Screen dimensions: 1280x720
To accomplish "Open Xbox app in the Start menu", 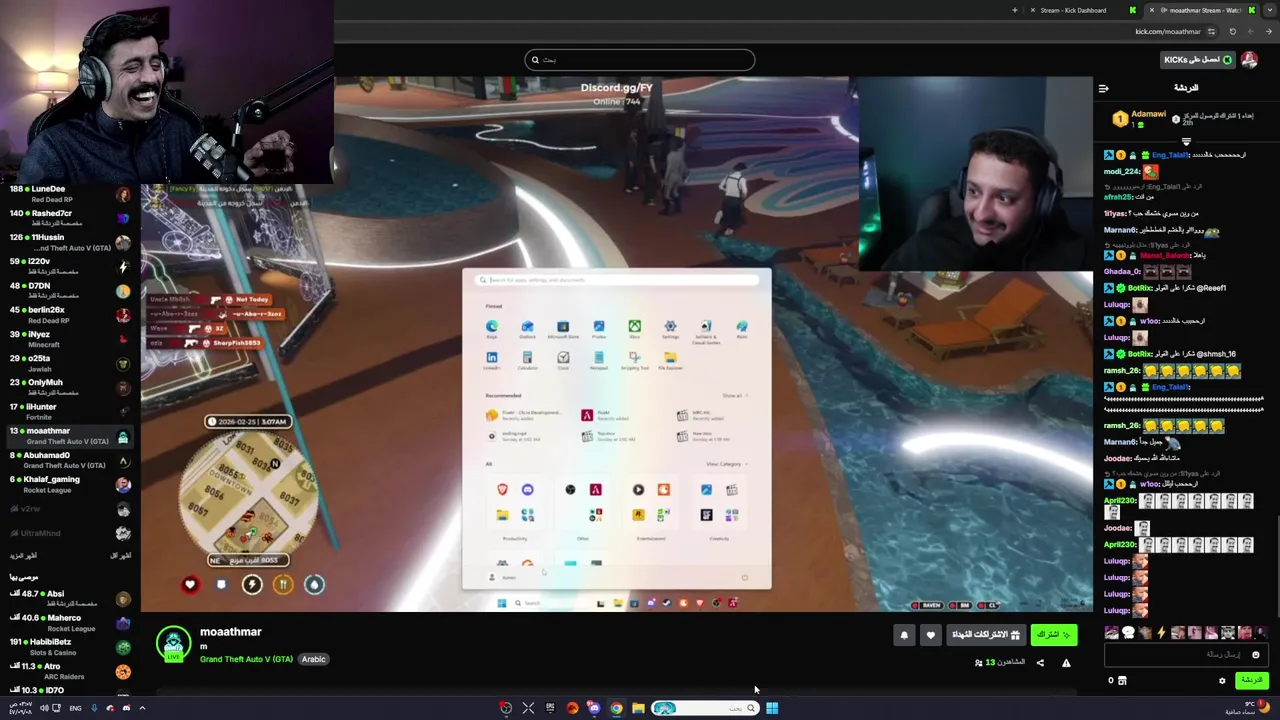I will tap(634, 327).
